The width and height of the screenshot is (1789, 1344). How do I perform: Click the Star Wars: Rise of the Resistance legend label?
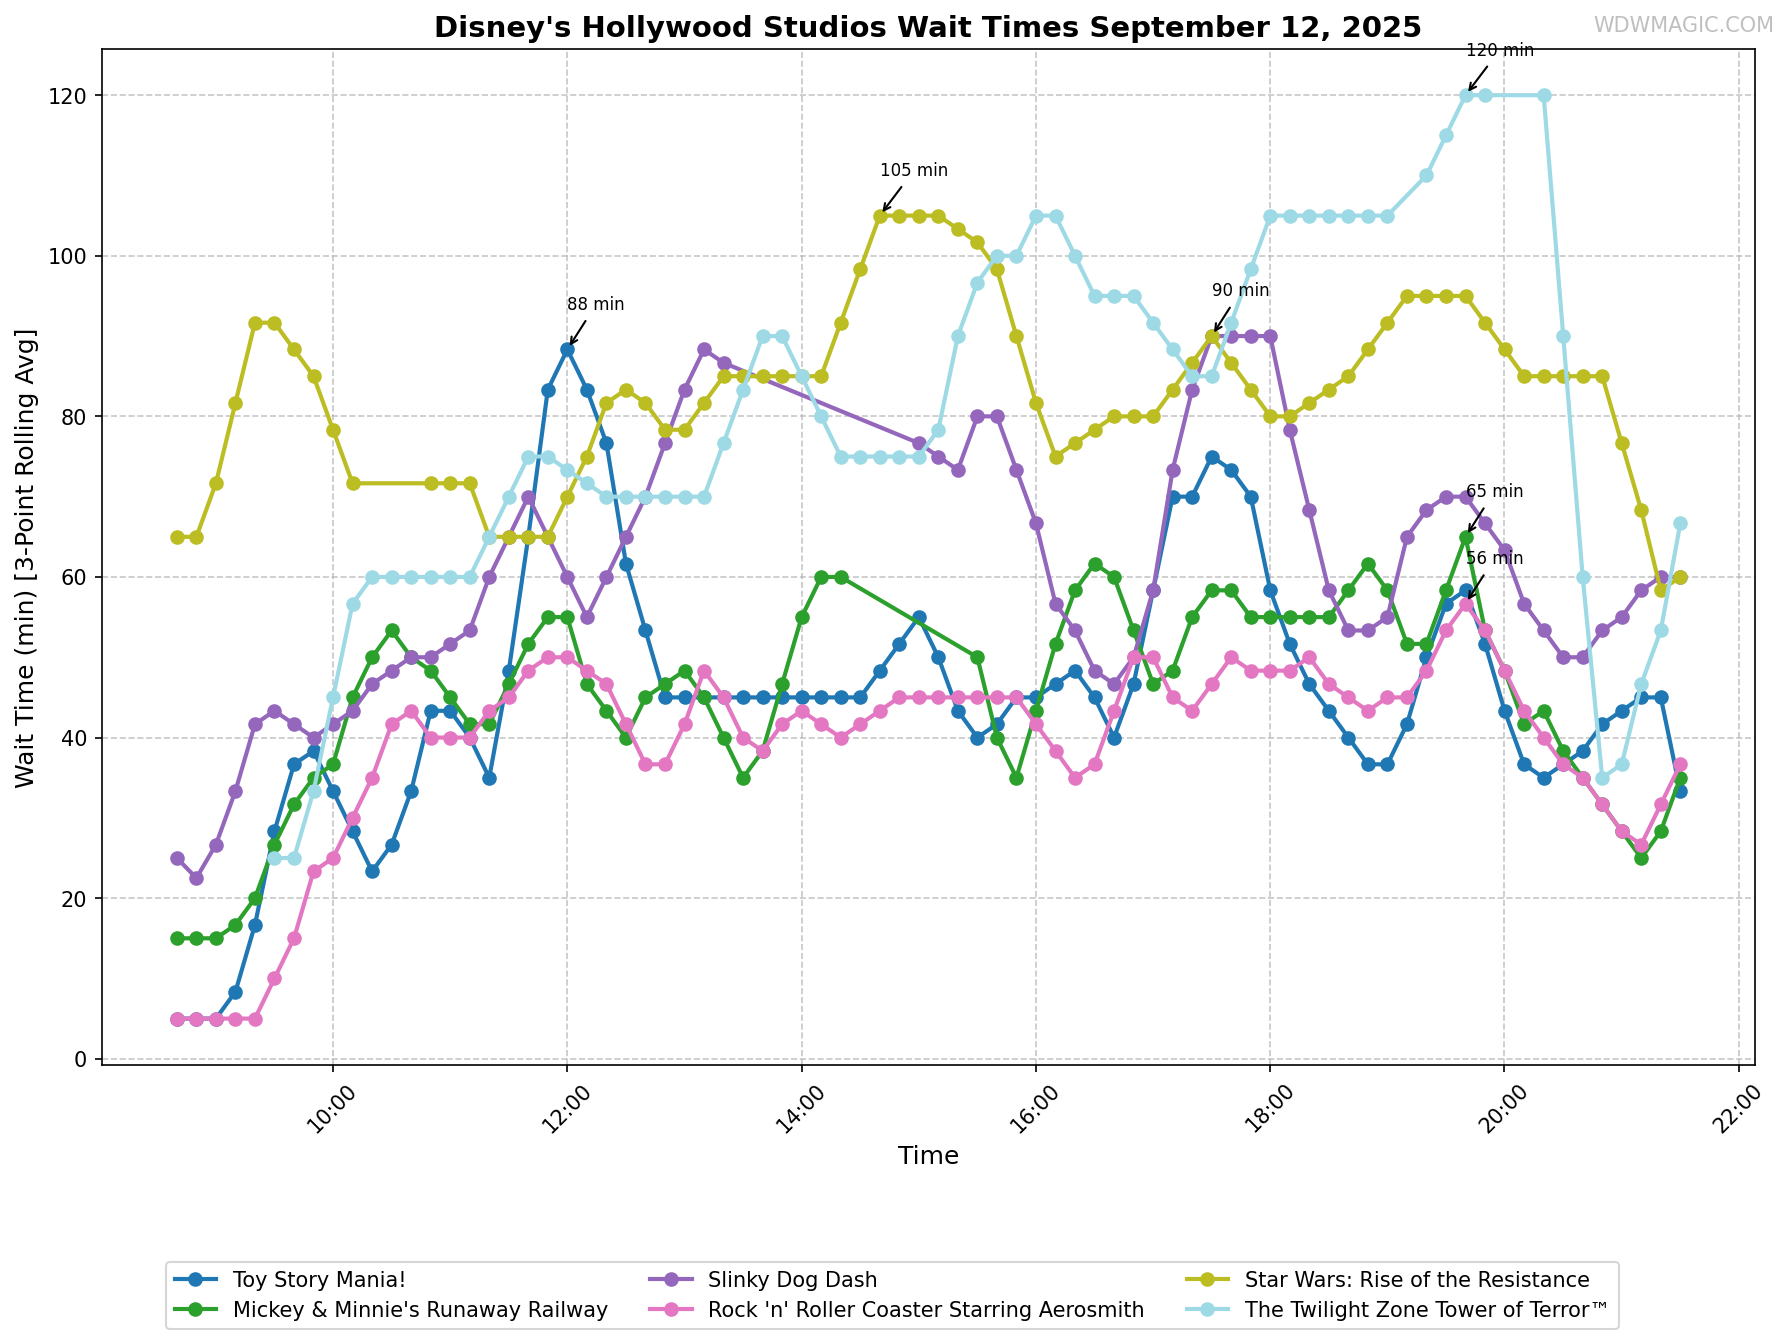click(1417, 1280)
